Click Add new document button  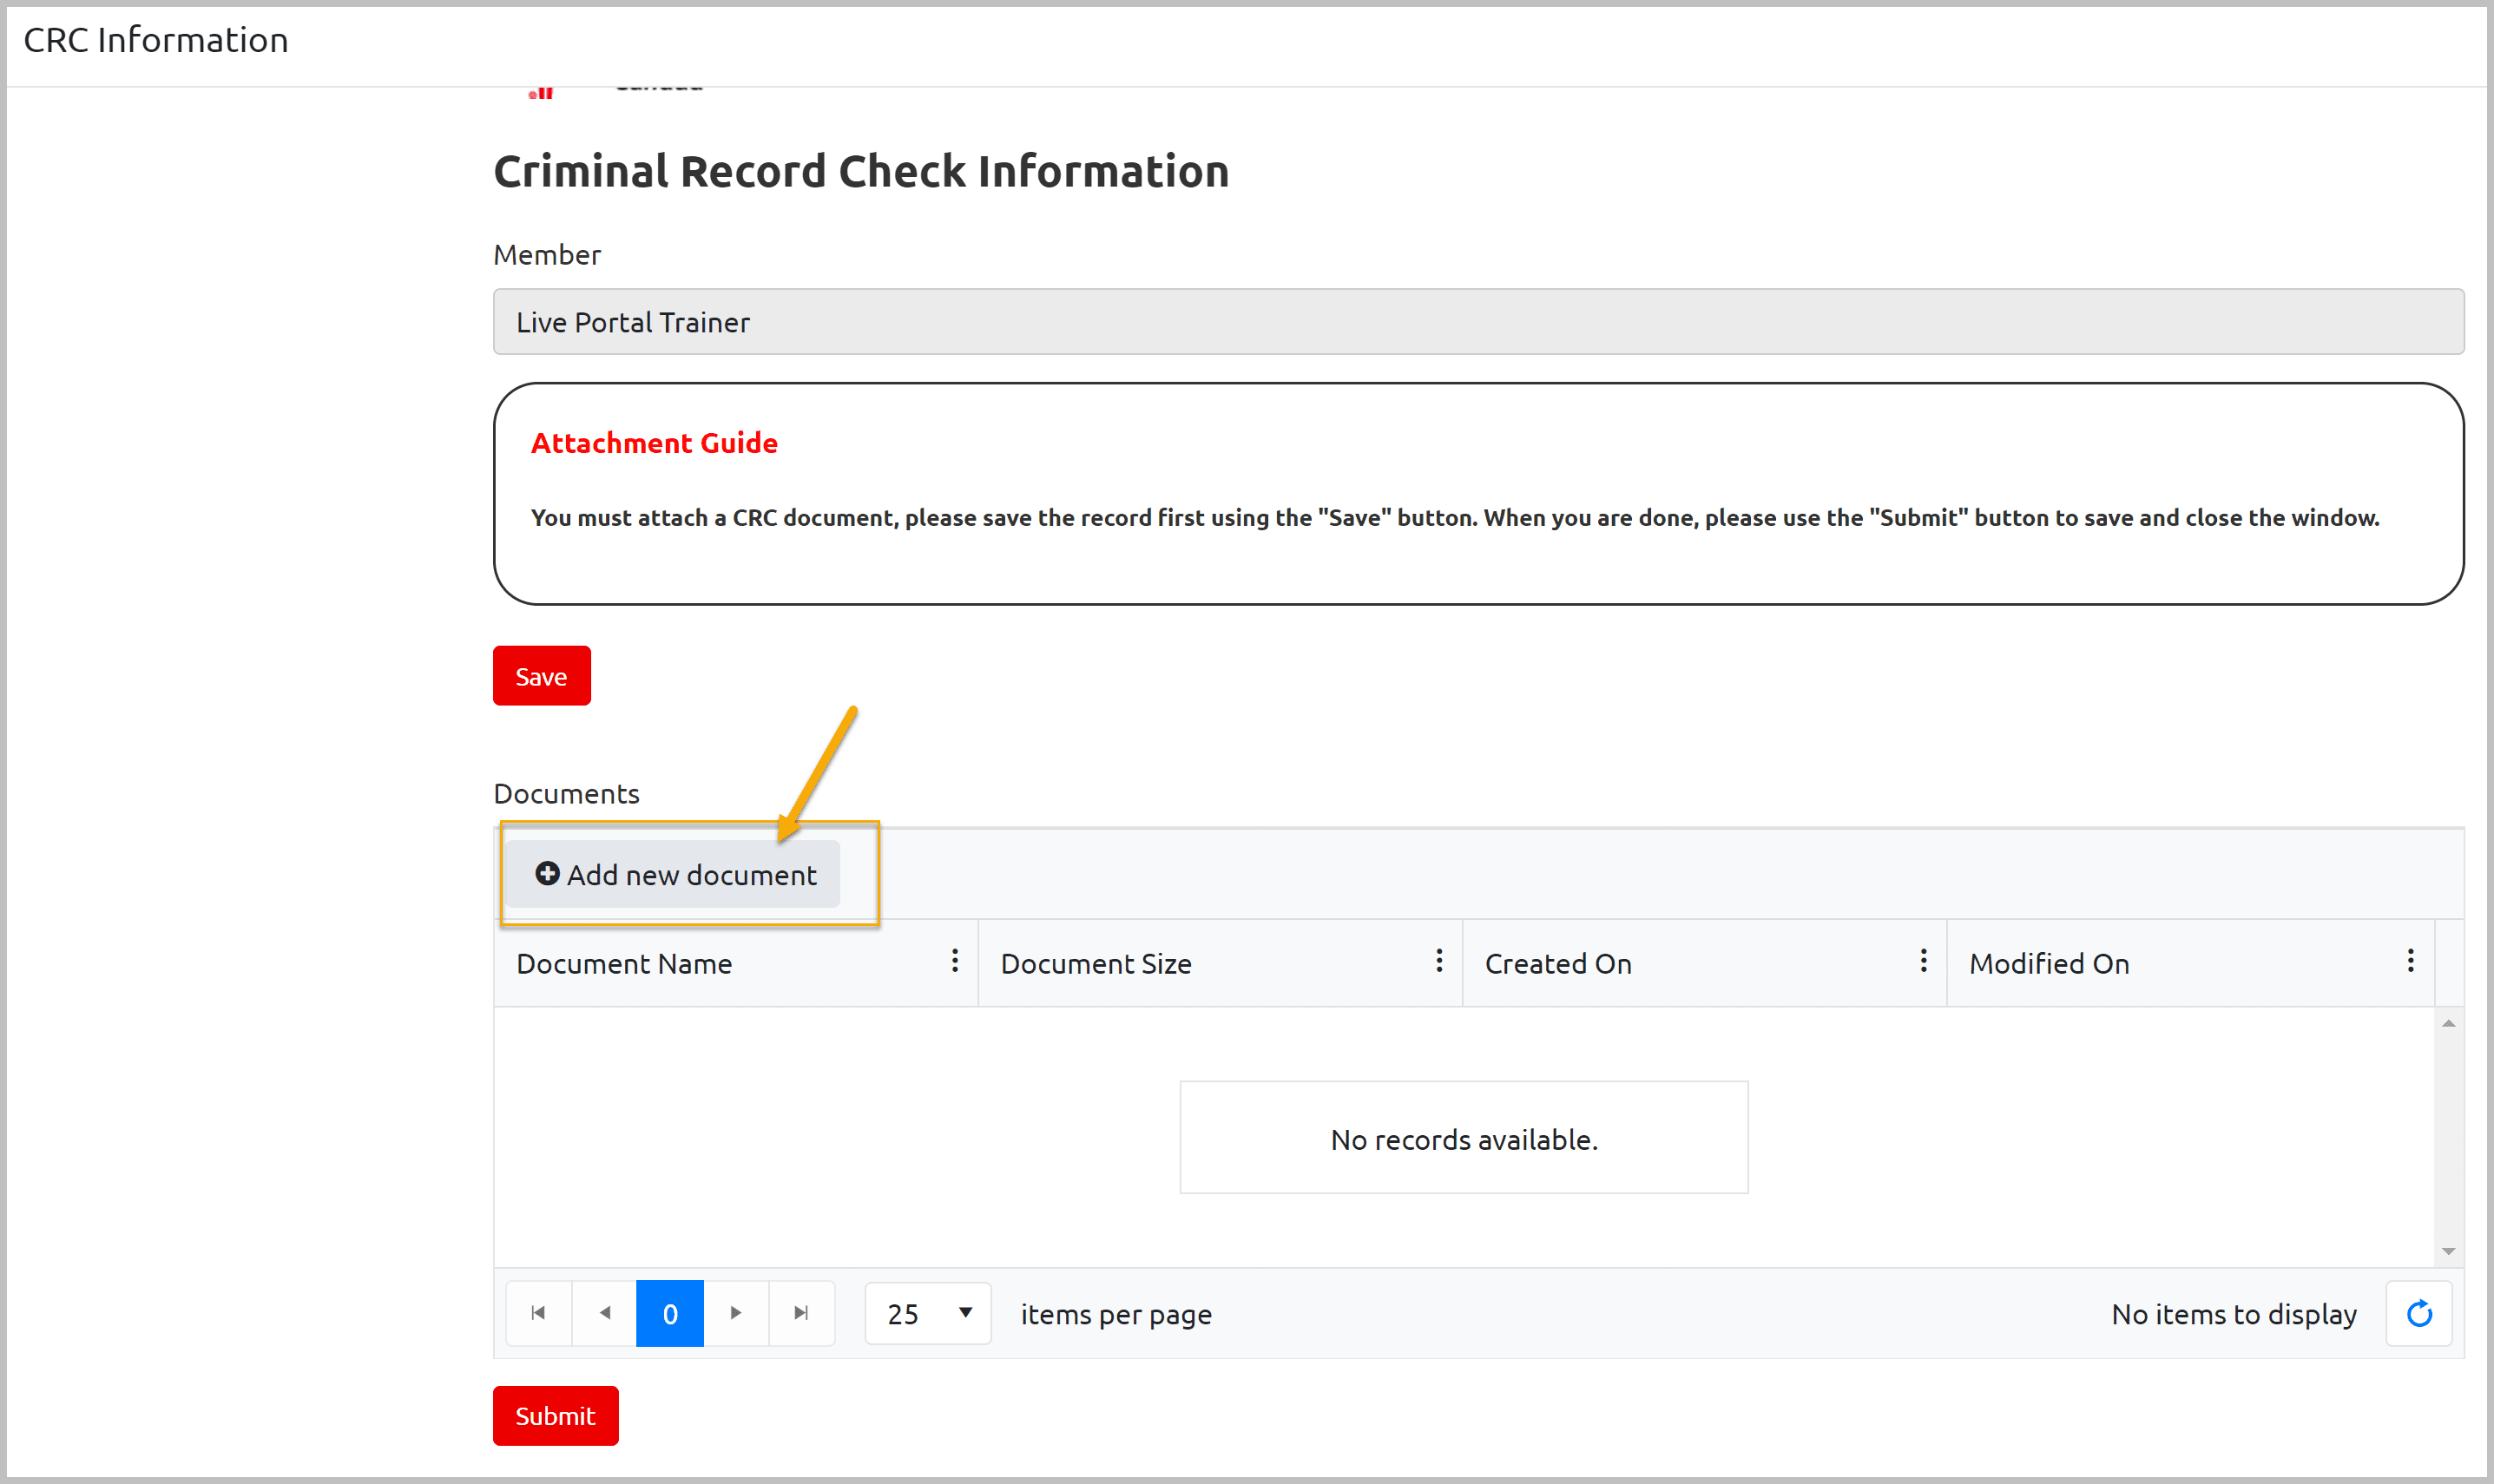[x=673, y=874]
